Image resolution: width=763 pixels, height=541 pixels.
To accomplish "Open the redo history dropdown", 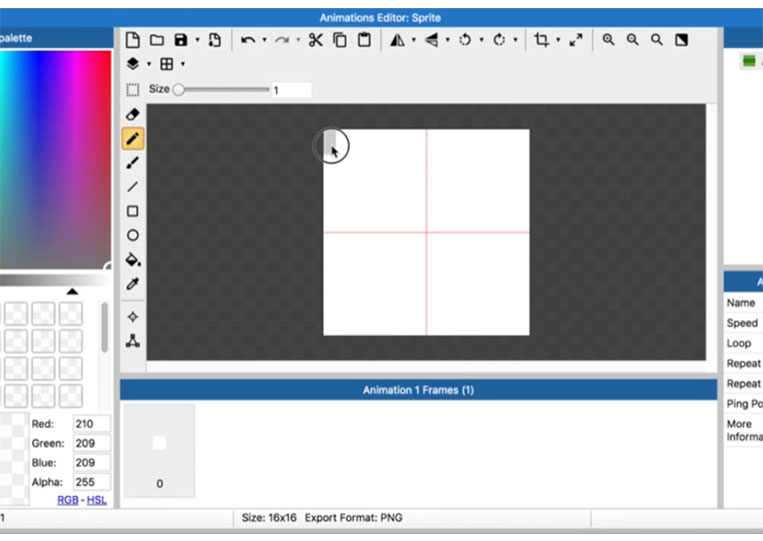I will 298,40.
